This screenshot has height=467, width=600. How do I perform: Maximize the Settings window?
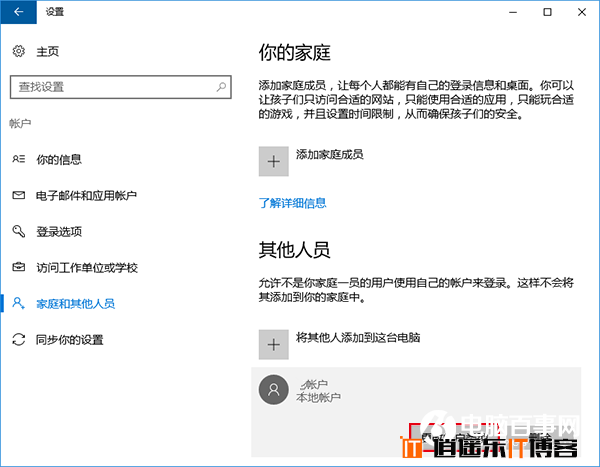click(x=547, y=12)
